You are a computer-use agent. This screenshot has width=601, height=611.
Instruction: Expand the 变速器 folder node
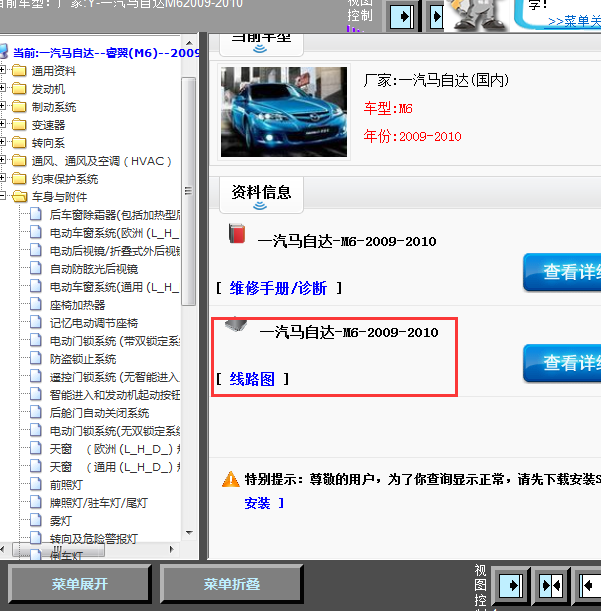click(2, 124)
